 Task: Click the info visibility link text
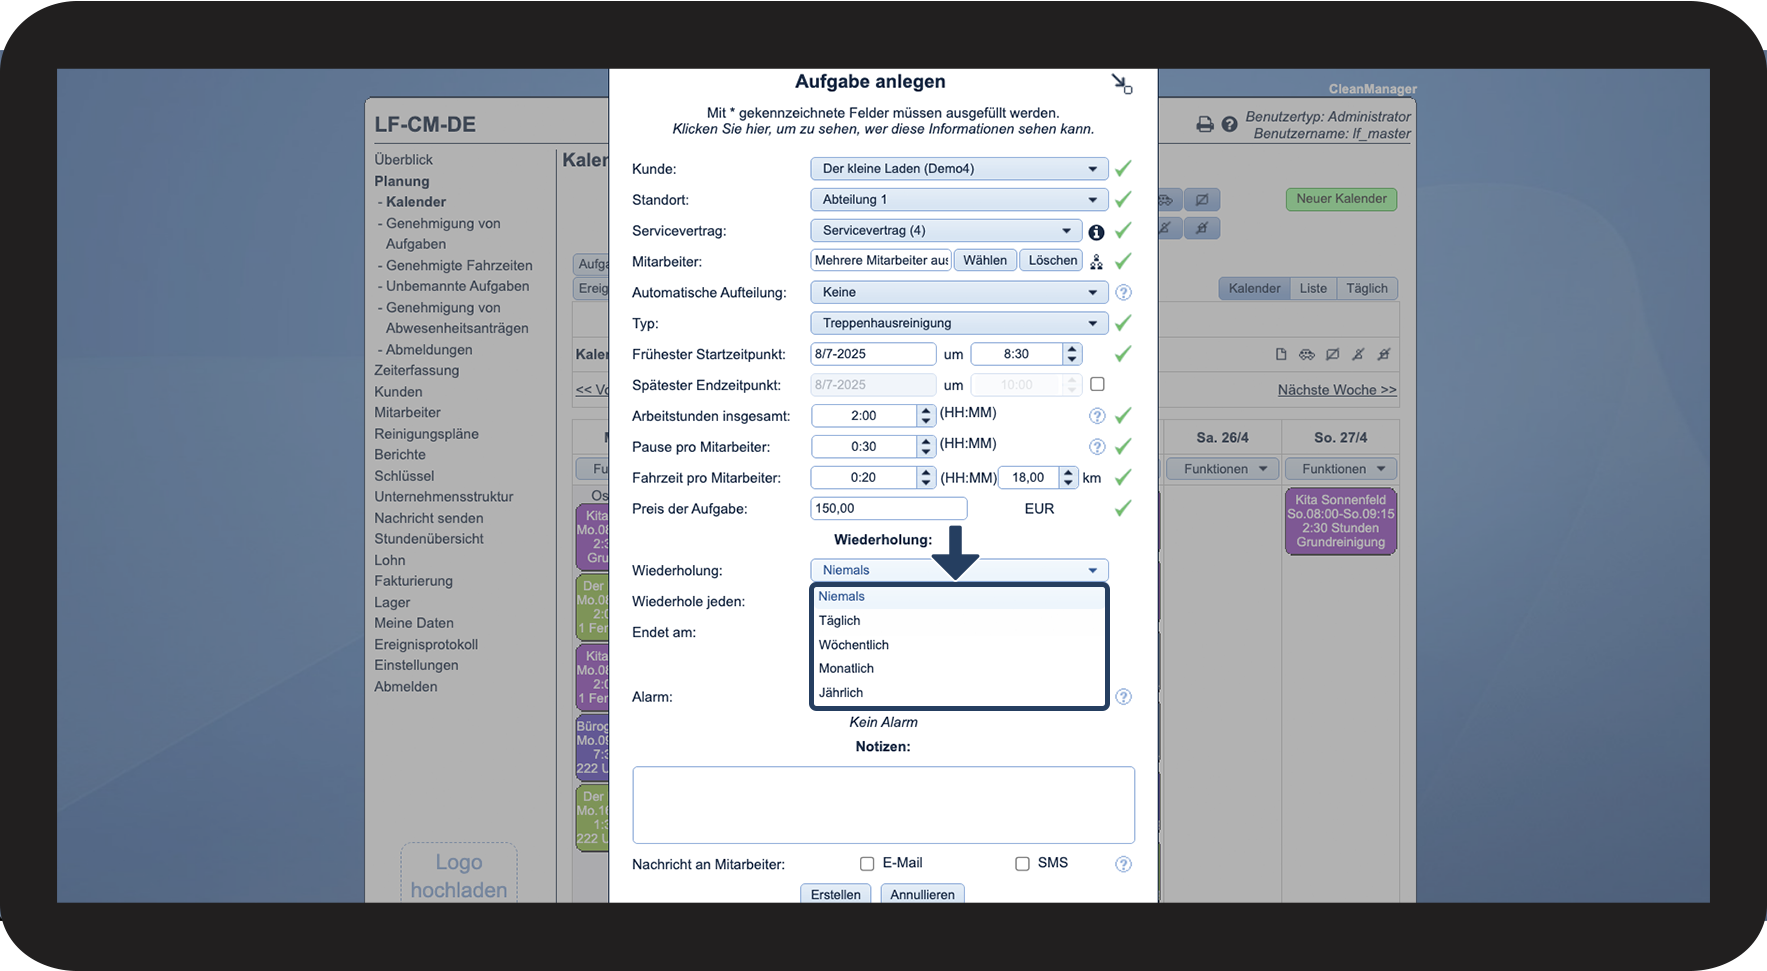[883, 129]
